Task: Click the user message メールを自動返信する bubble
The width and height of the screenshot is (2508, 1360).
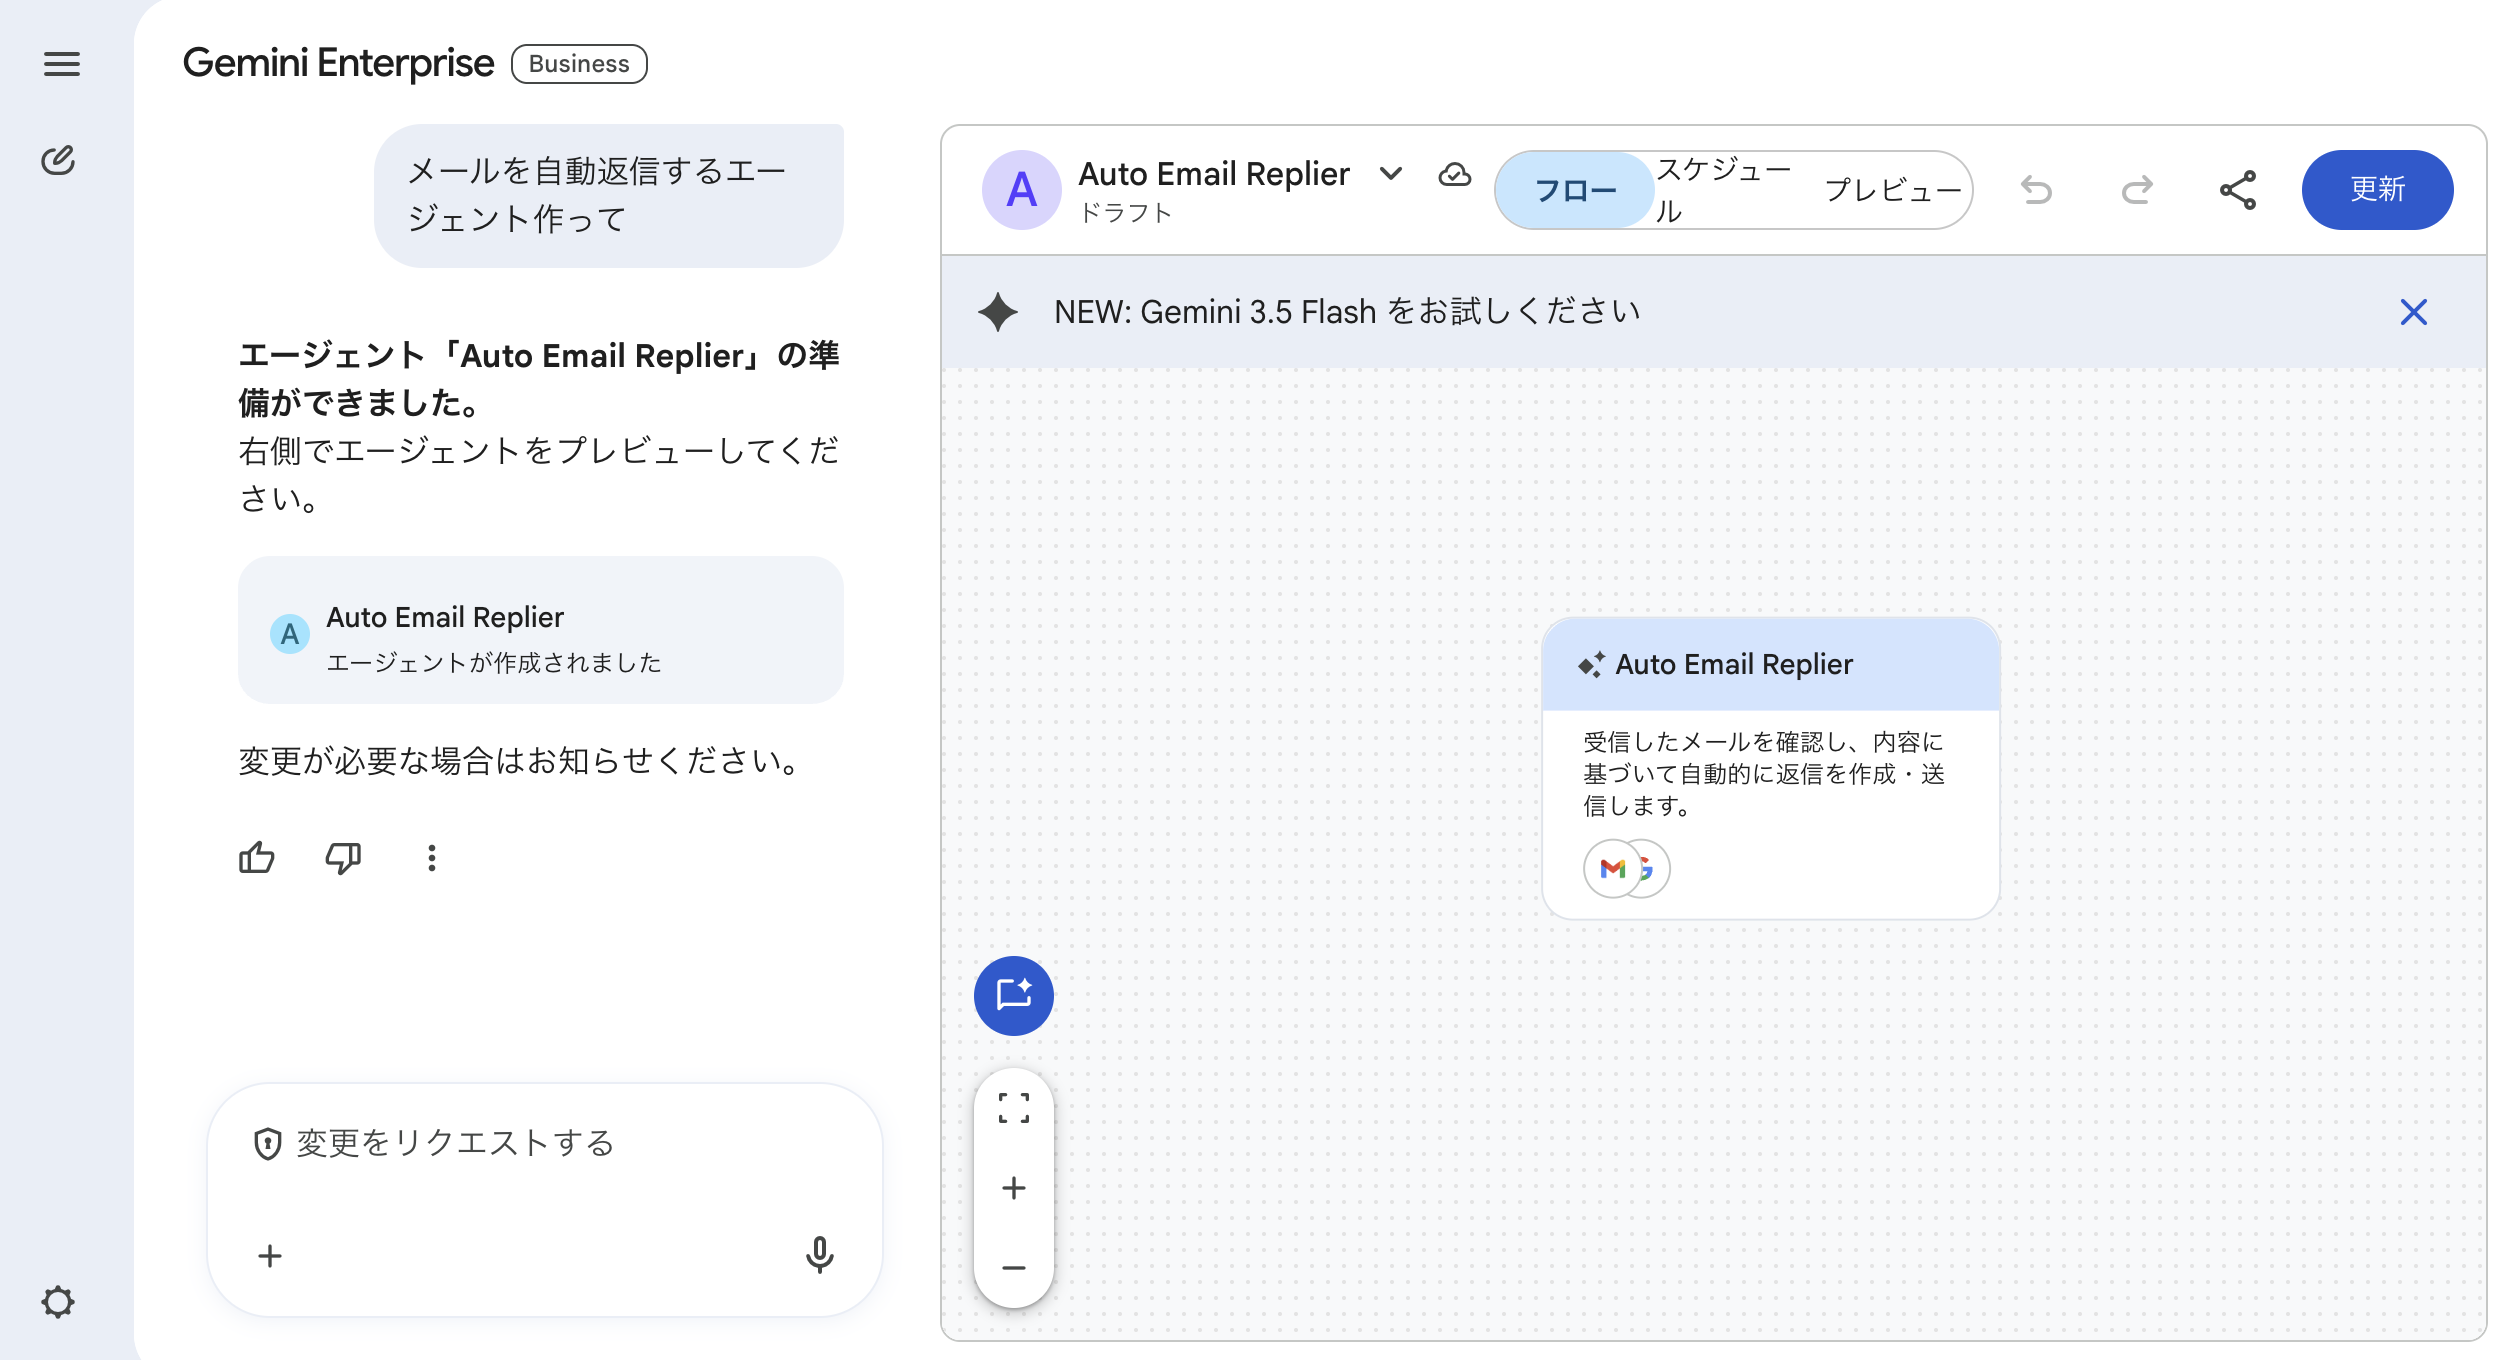Action: pos(608,195)
